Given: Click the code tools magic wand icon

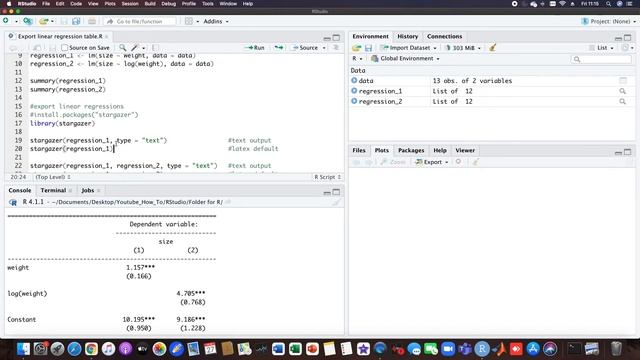Looking at the screenshot, I should click(135, 48).
